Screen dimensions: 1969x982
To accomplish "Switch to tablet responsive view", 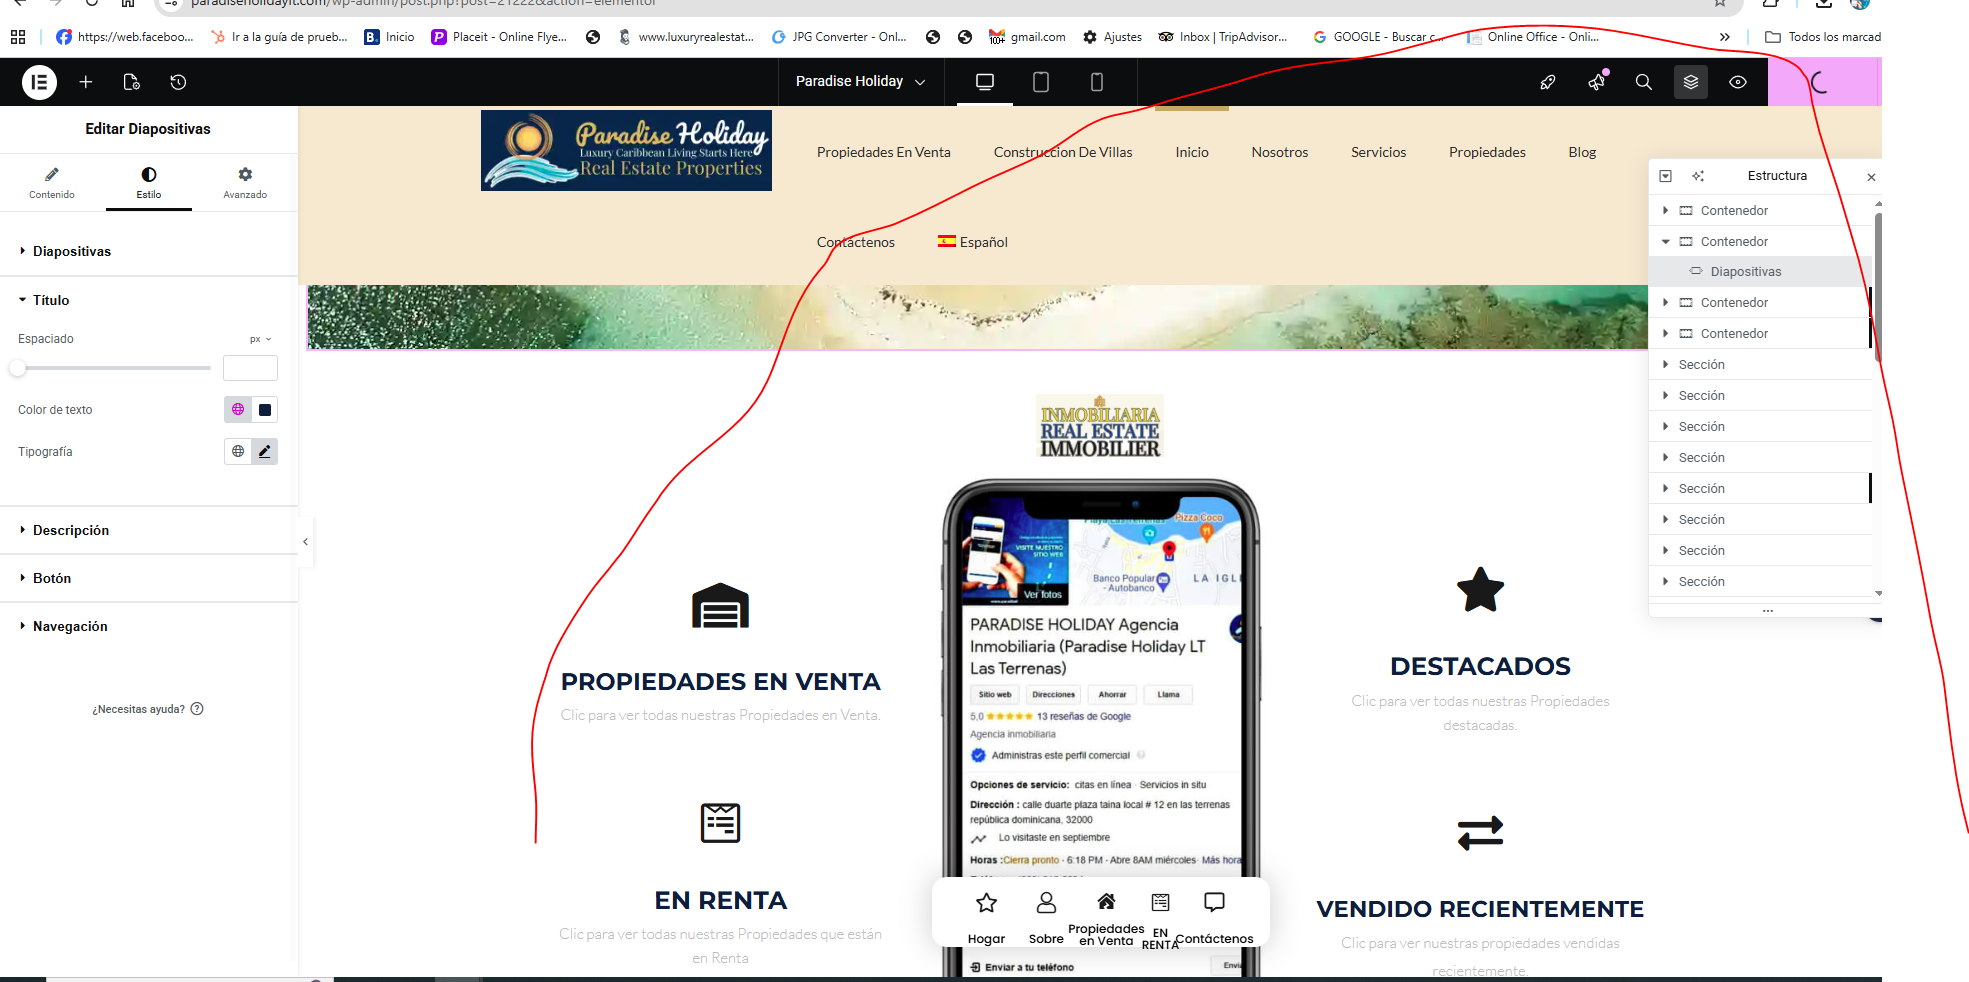I will [x=1041, y=82].
